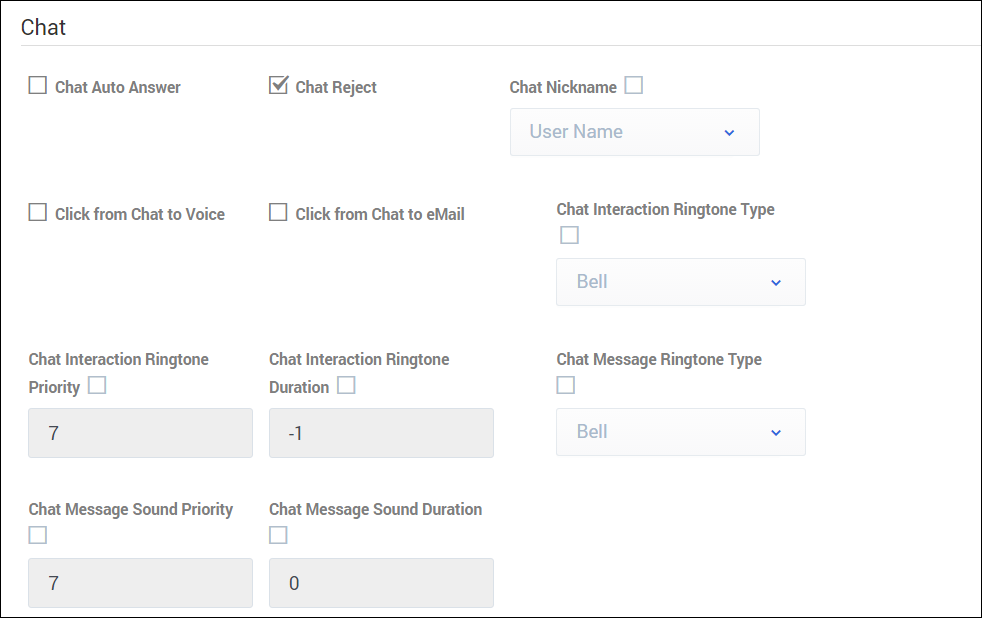The width and height of the screenshot is (982, 618).
Task: Focus the Chat Message Sound Duration field
Action: [x=381, y=583]
